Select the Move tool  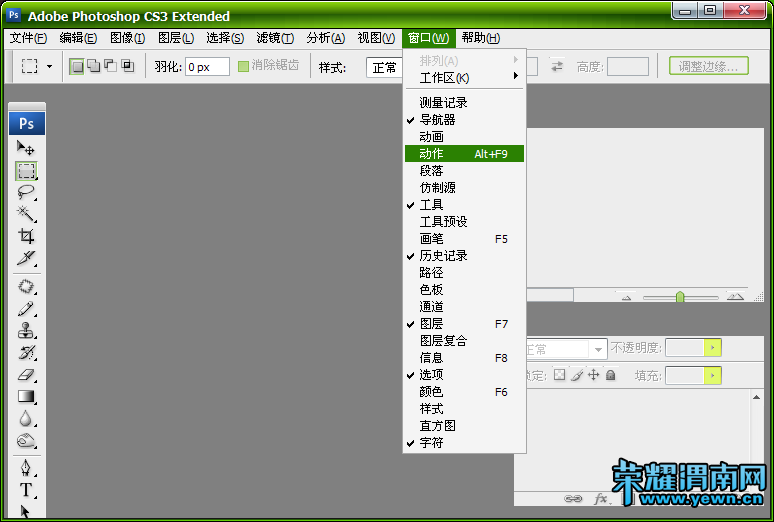click(26, 148)
